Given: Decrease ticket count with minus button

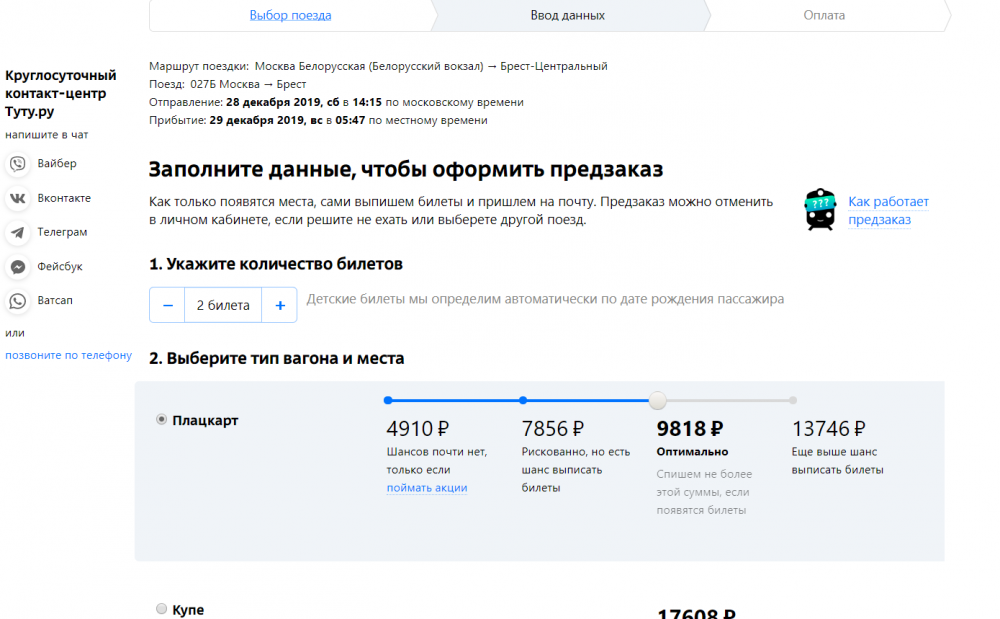Looking at the screenshot, I should point(167,306).
